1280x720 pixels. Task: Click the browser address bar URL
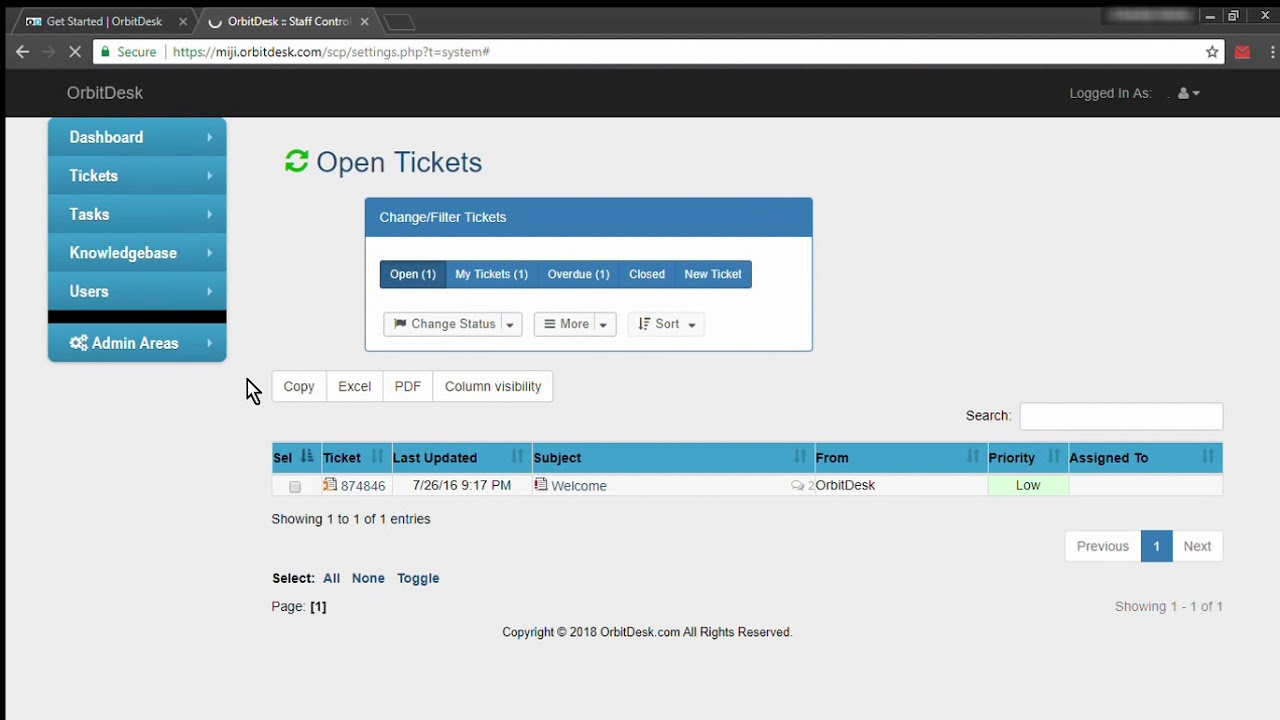331,52
